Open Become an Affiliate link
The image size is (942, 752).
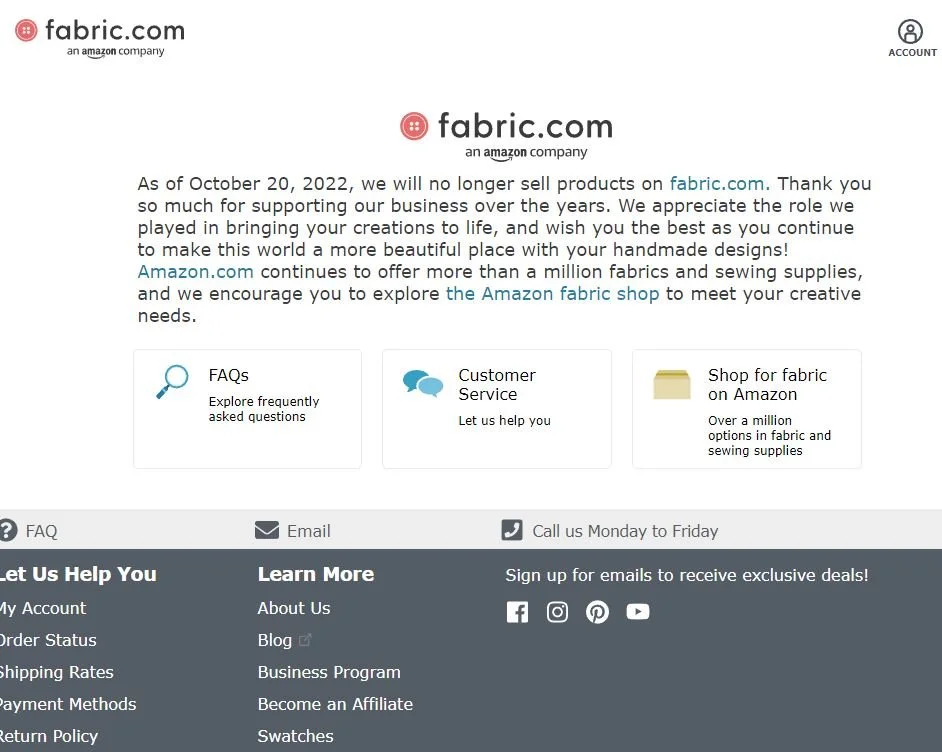point(335,704)
